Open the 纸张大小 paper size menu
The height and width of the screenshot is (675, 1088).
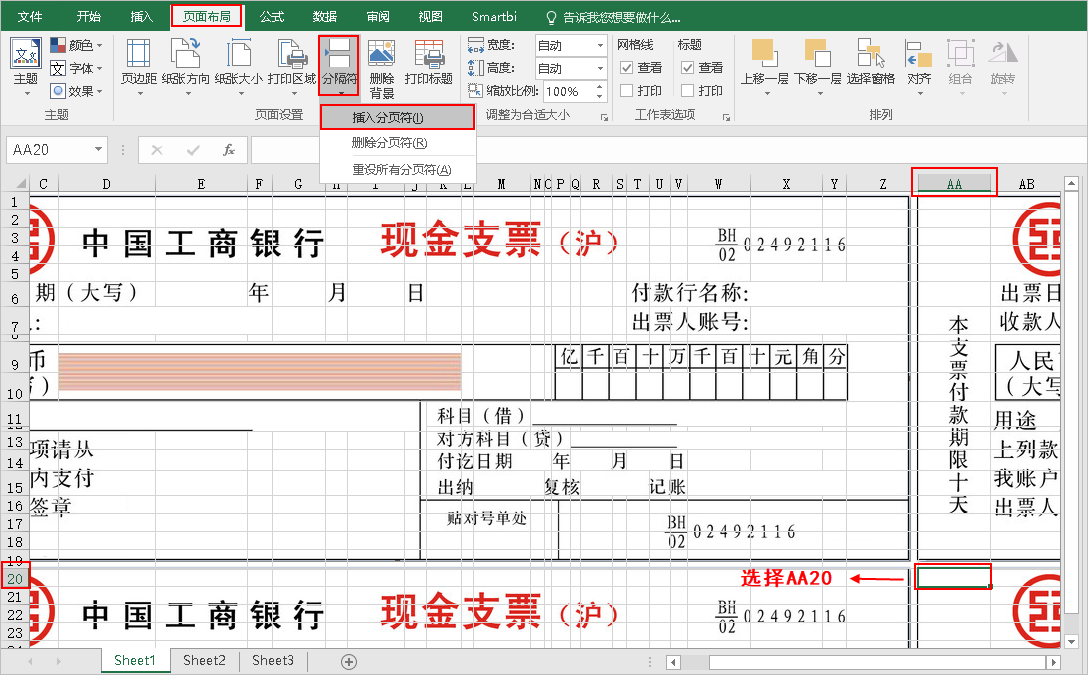coord(238,66)
